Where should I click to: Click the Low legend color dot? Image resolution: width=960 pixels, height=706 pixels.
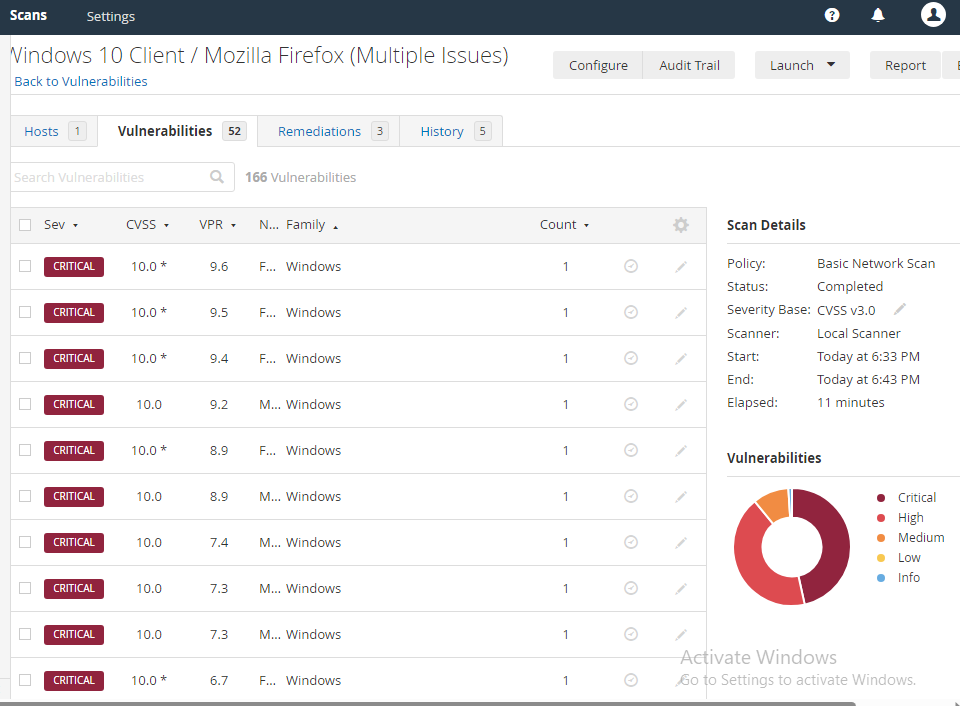click(881, 558)
